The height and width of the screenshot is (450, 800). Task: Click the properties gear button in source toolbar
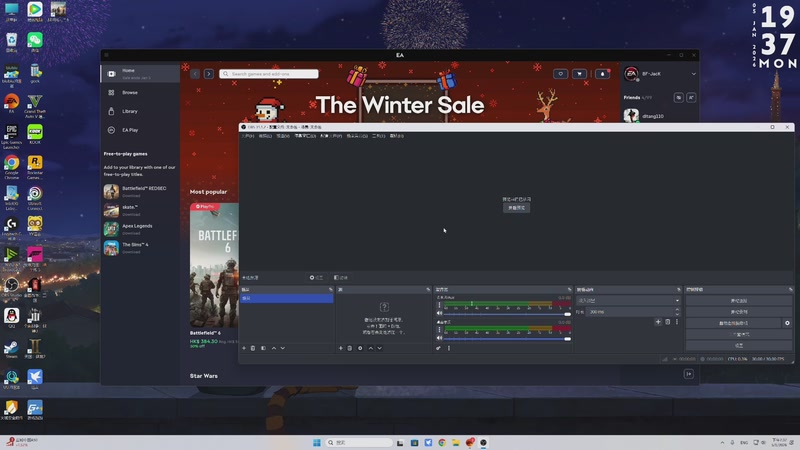(x=316, y=278)
